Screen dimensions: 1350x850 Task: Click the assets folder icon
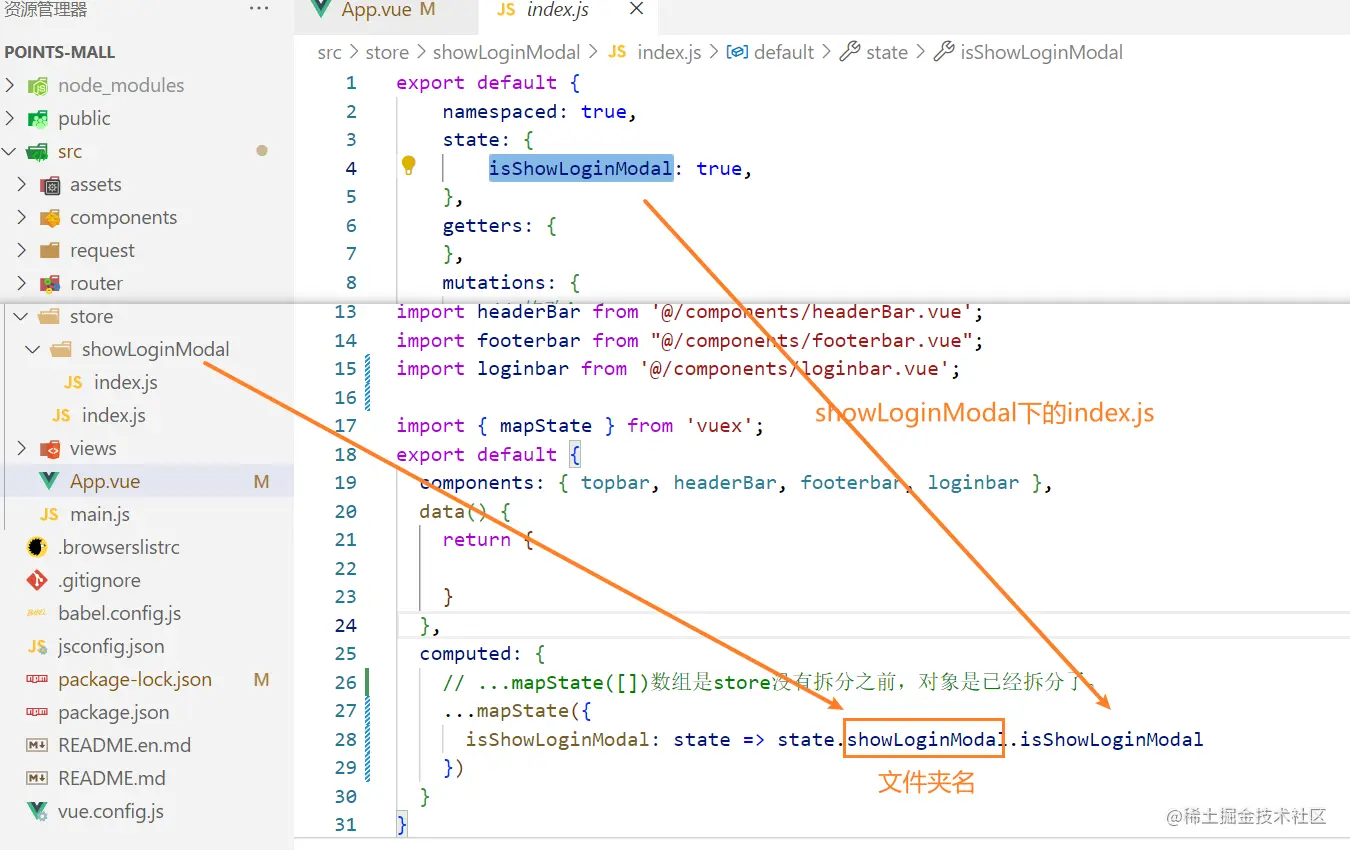pyautogui.click(x=50, y=185)
